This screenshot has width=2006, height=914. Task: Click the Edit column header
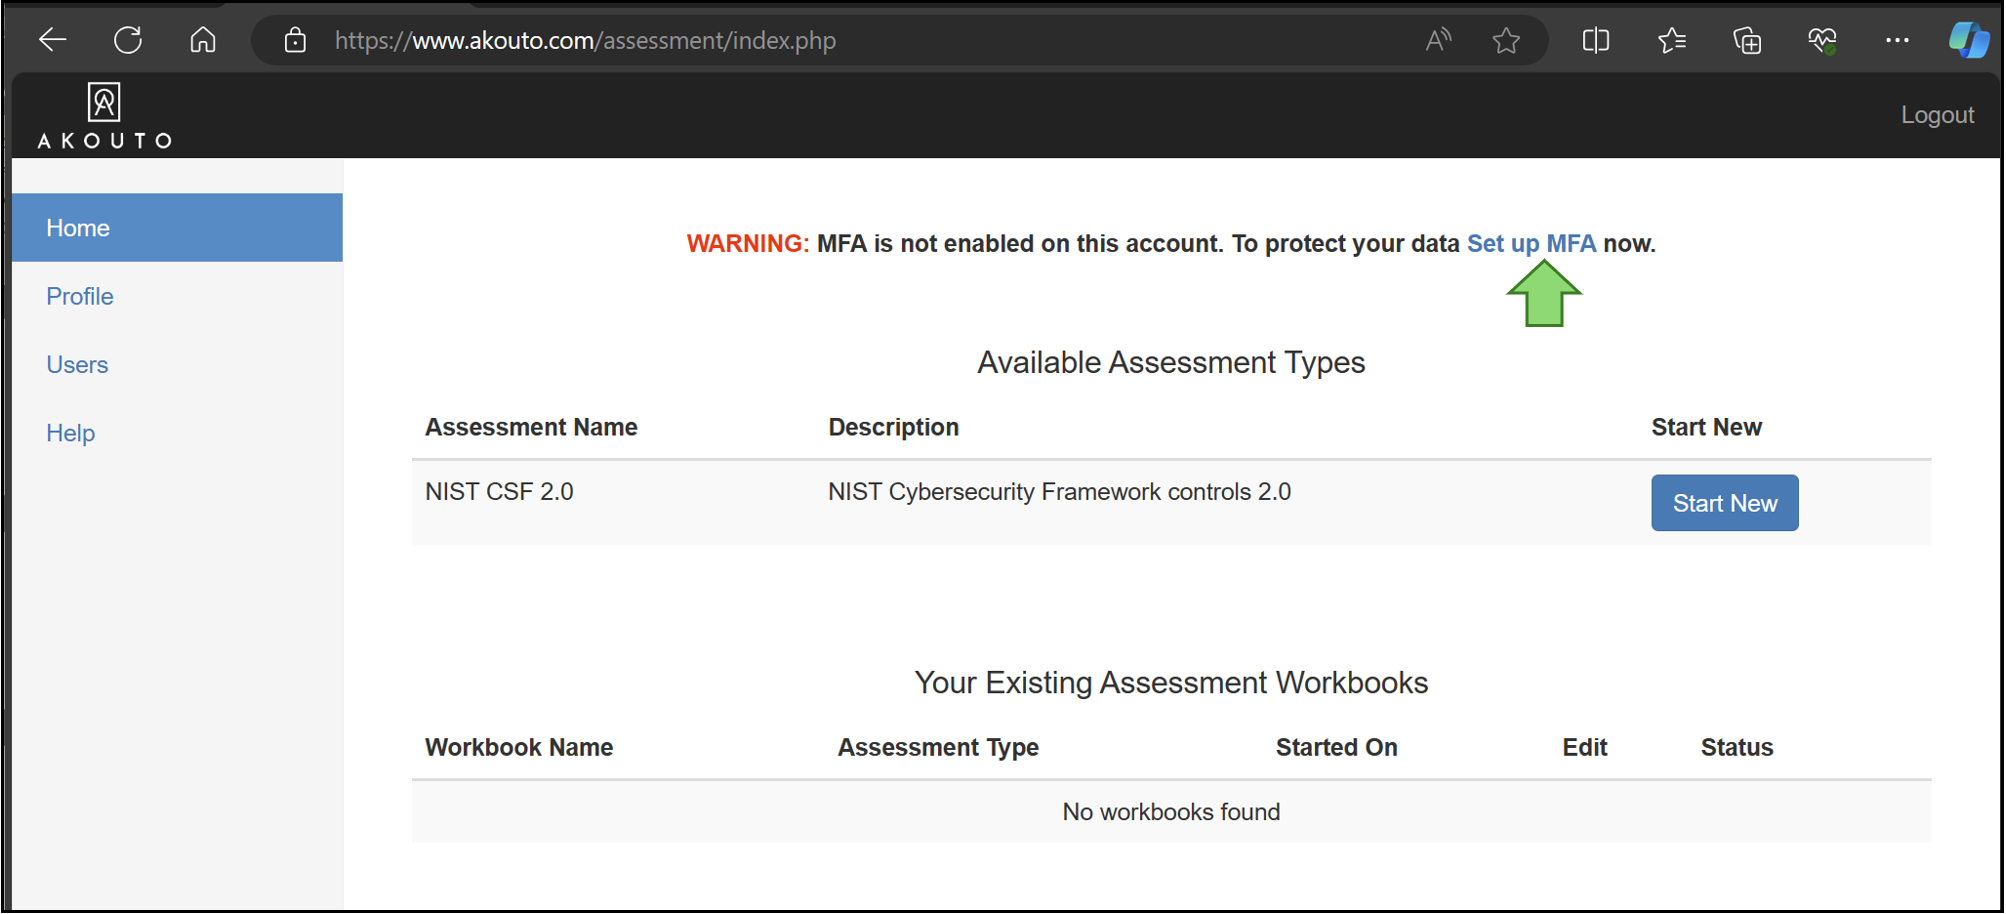pos(1584,747)
